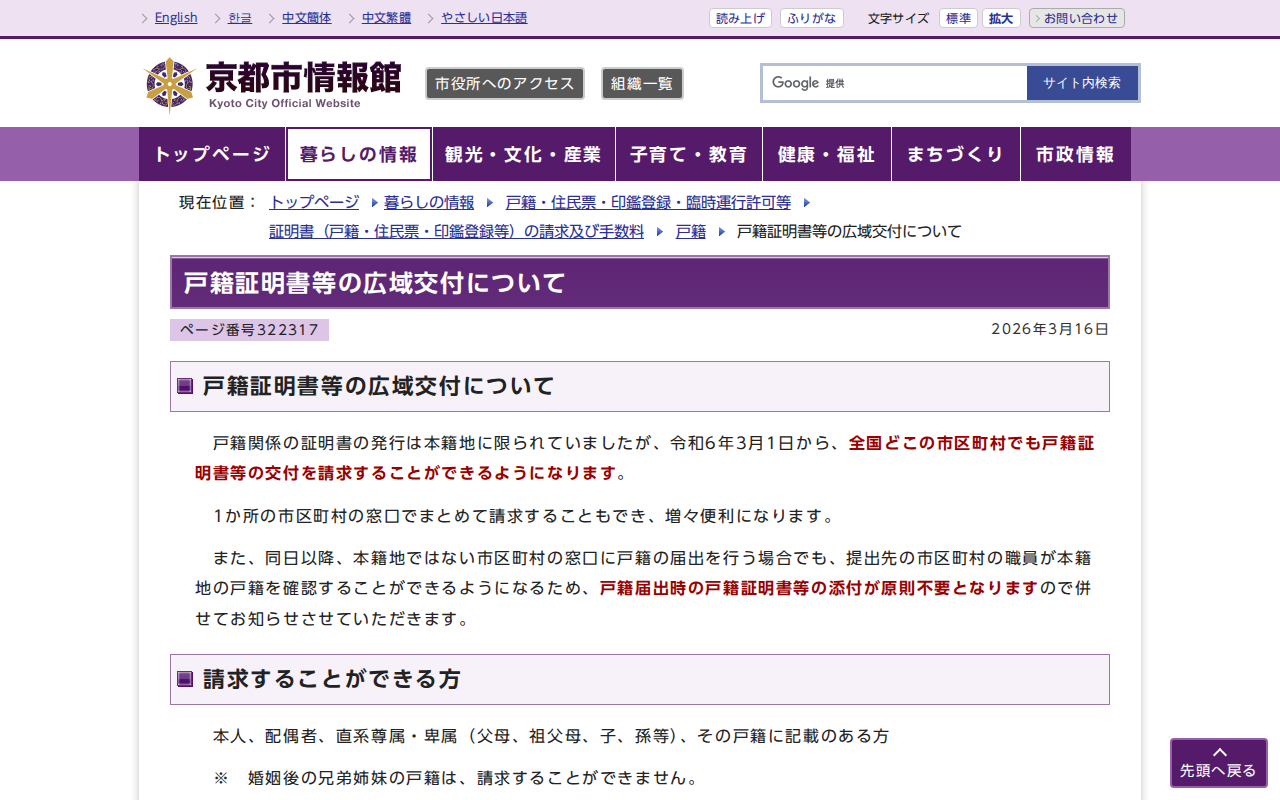Click the 先頭へ戻る back-to-top arrow

coord(1218,762)
